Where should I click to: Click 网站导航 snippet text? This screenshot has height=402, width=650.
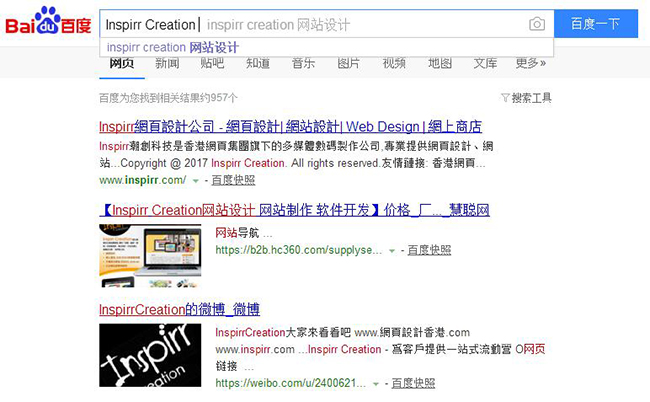(x=237, y=233)
